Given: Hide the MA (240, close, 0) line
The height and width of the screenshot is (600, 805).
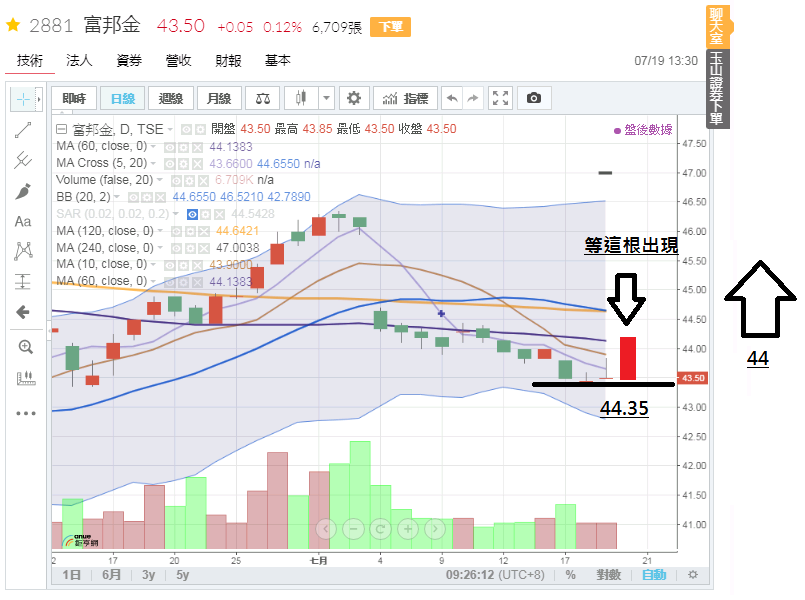Looking at the screenshot, I should 176,248.
